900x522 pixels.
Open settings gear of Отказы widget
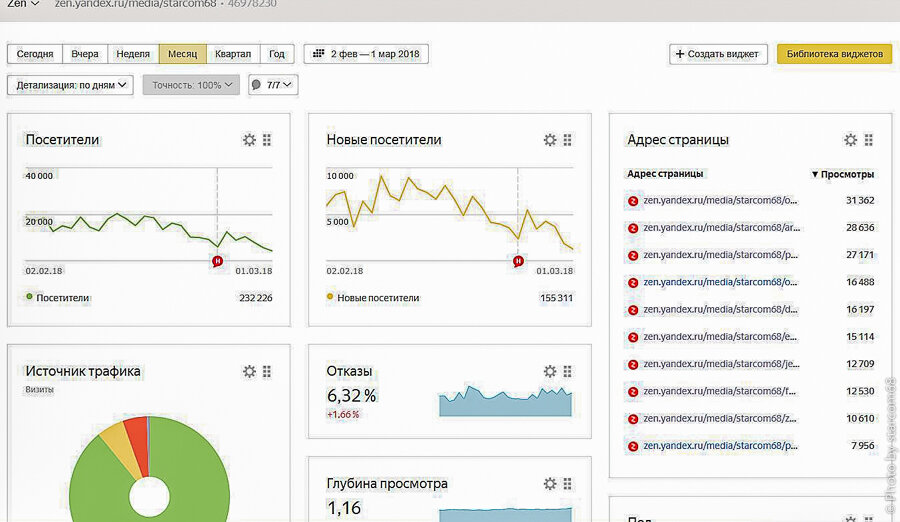[x=550, y=372]
